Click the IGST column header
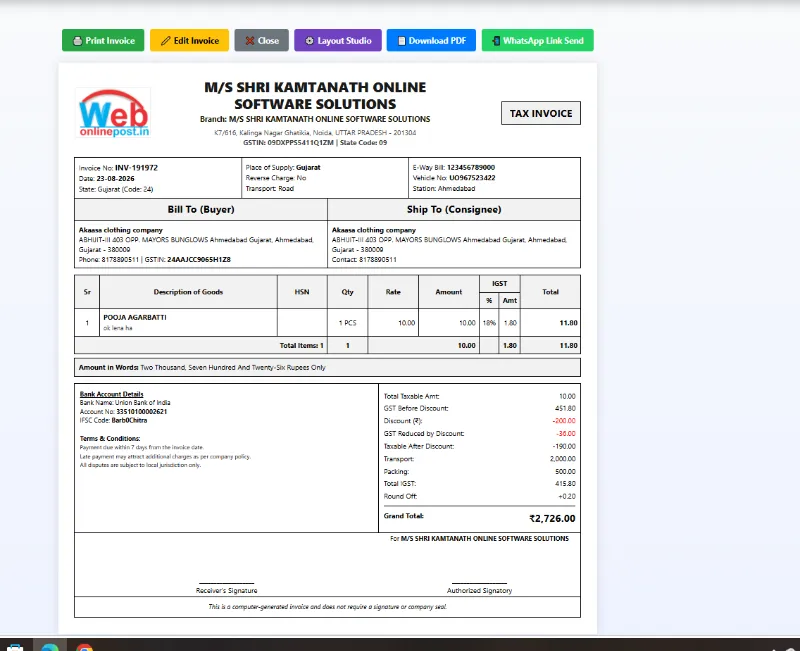 coord(499,284)
